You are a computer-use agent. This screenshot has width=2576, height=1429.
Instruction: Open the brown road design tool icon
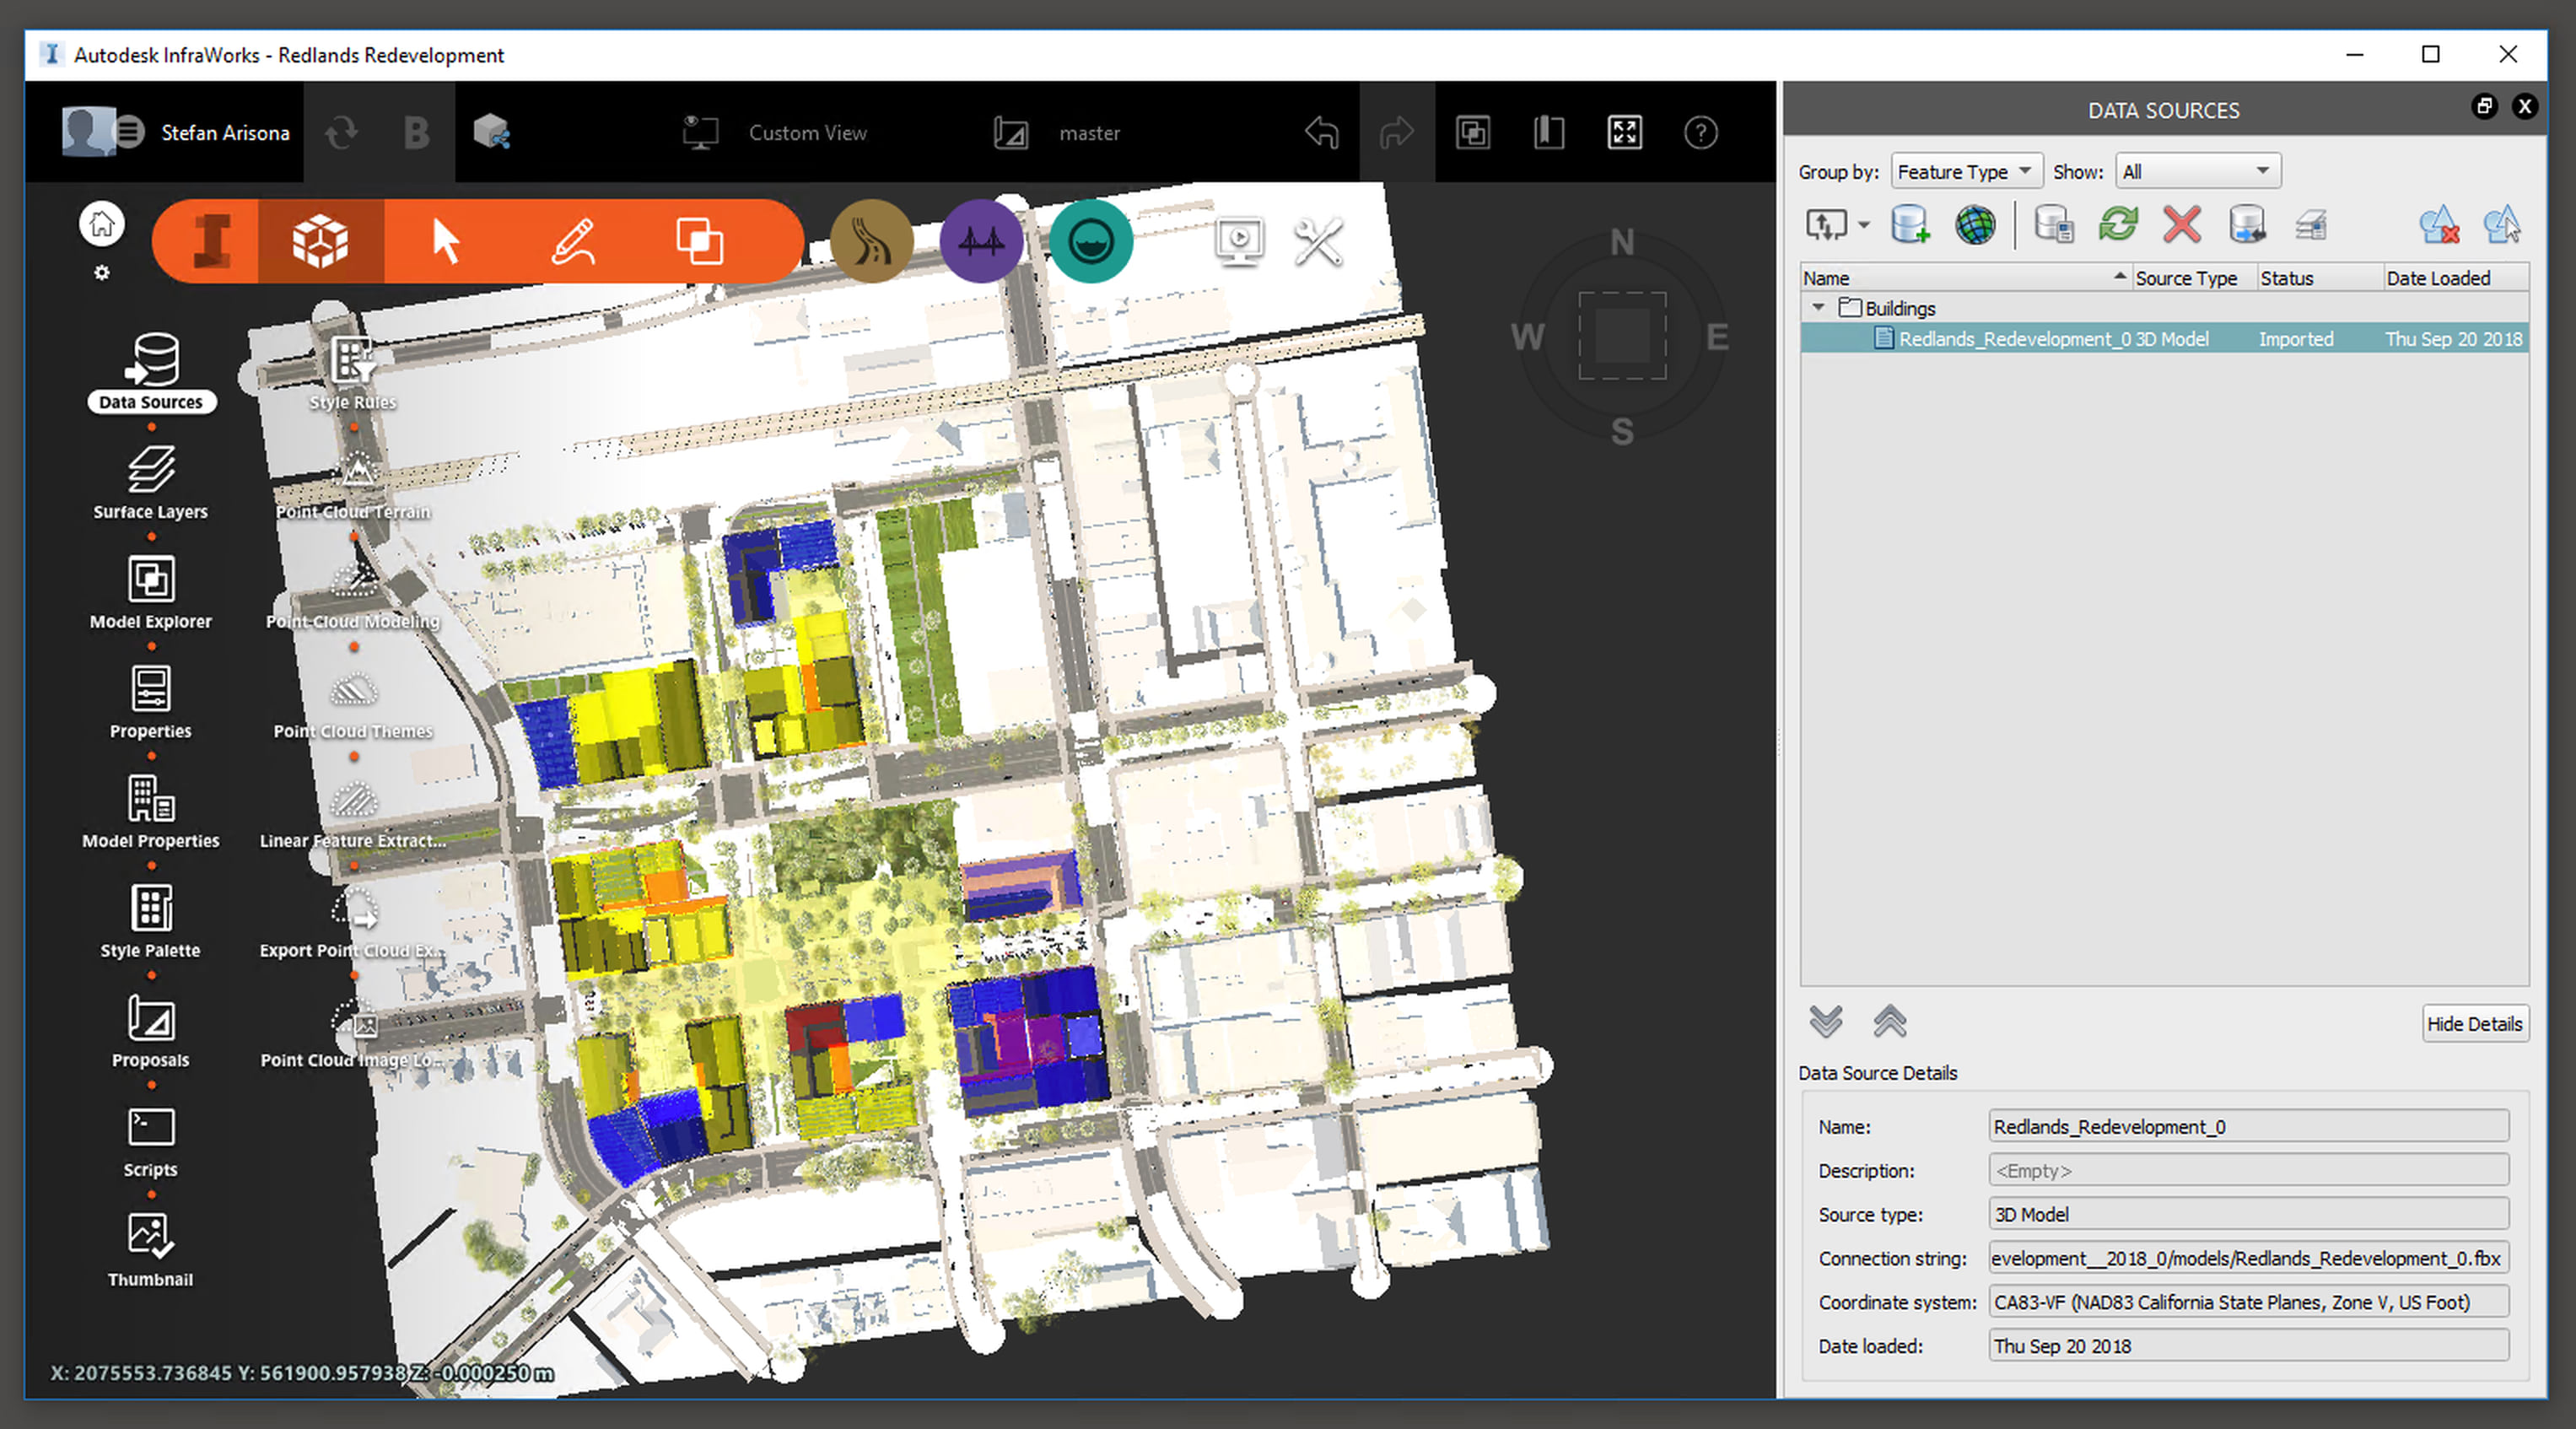[x=872, y=241]
